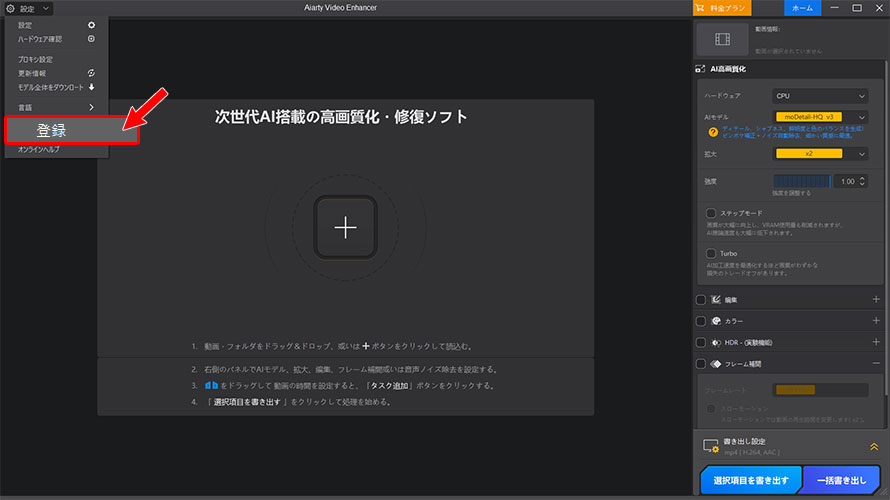Click the 書き出し設定 monitor gear icon
Screen dimensions: 890x500
[x=711, y=446]
